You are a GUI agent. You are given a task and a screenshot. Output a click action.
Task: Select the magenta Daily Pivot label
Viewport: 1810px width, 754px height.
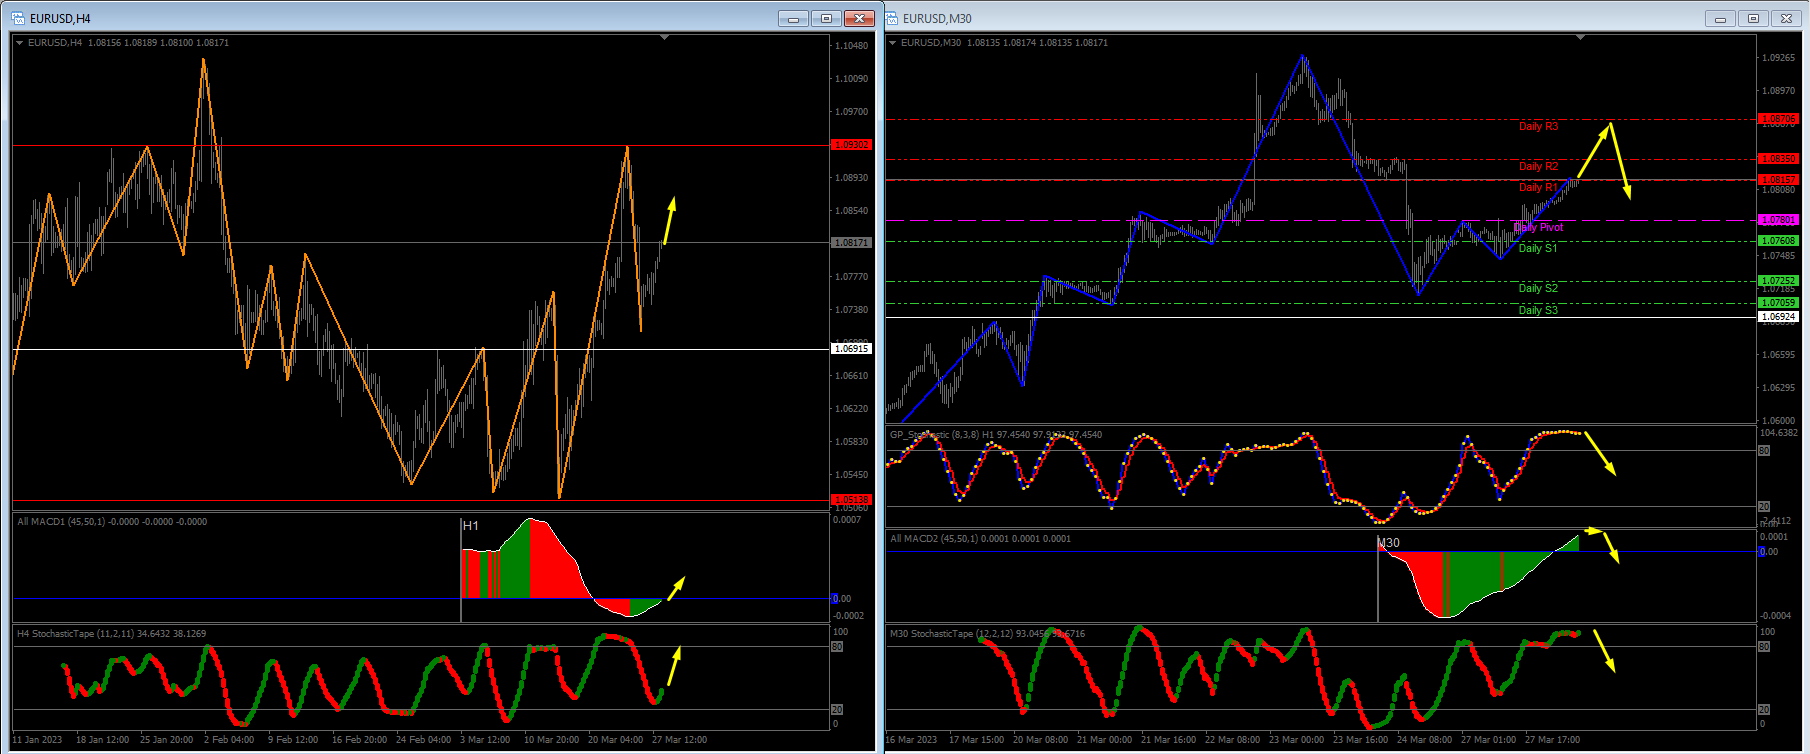pos(1538,227)
